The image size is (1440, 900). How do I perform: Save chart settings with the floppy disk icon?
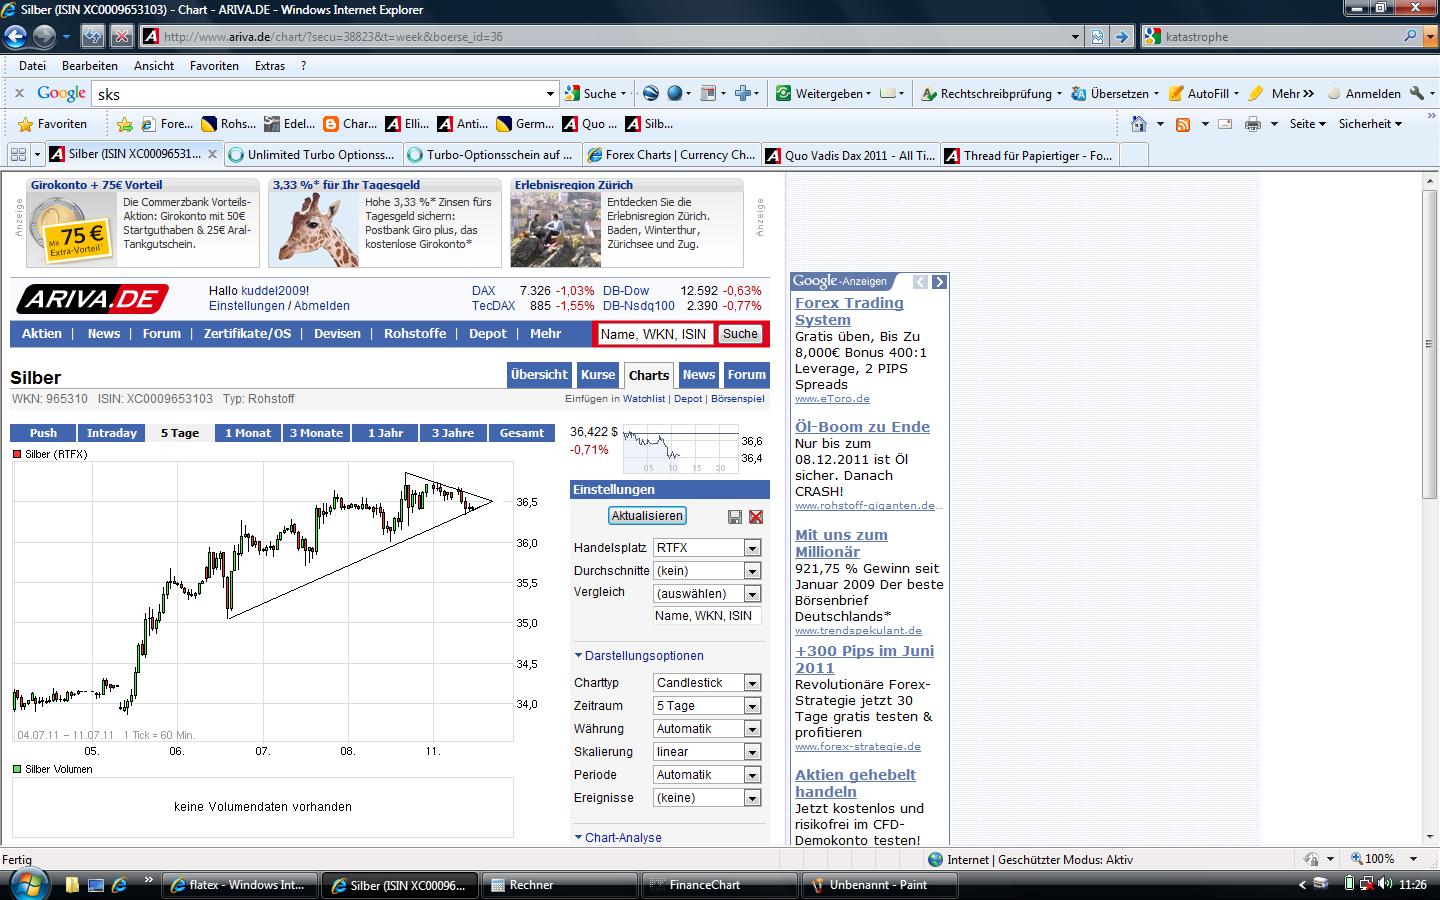click(735, 516)
